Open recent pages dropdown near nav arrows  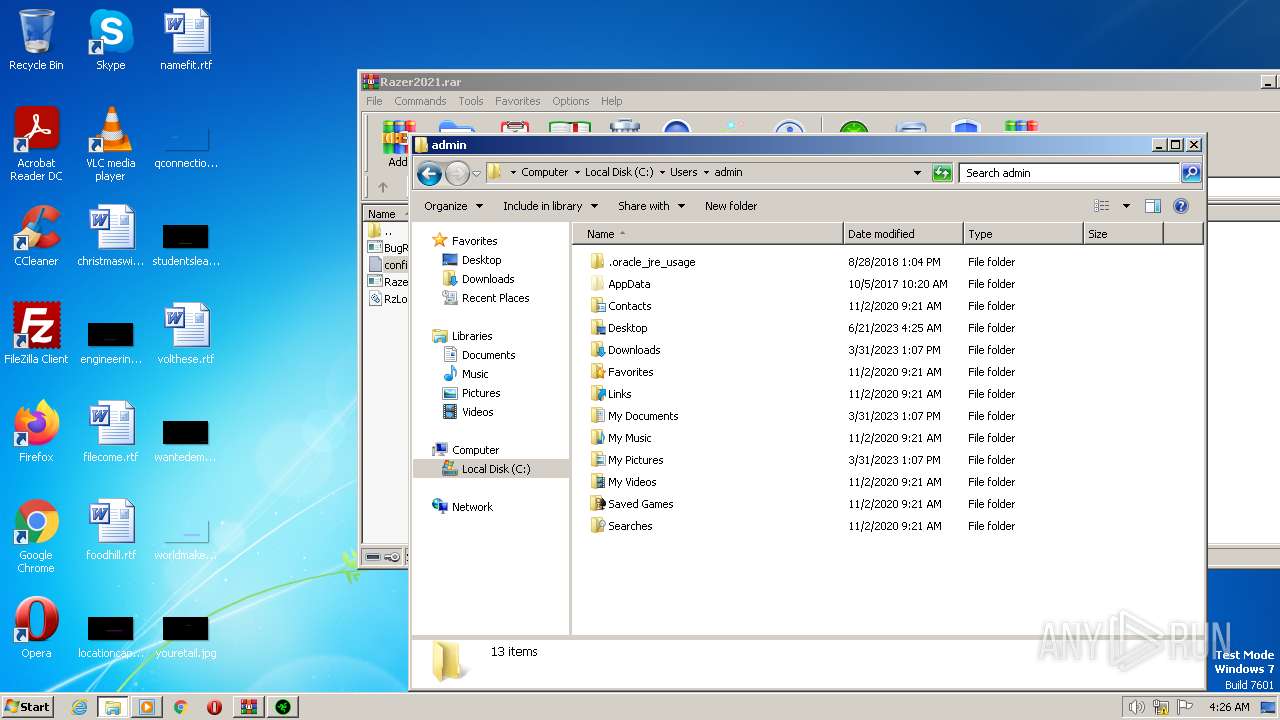click(476, 173)
